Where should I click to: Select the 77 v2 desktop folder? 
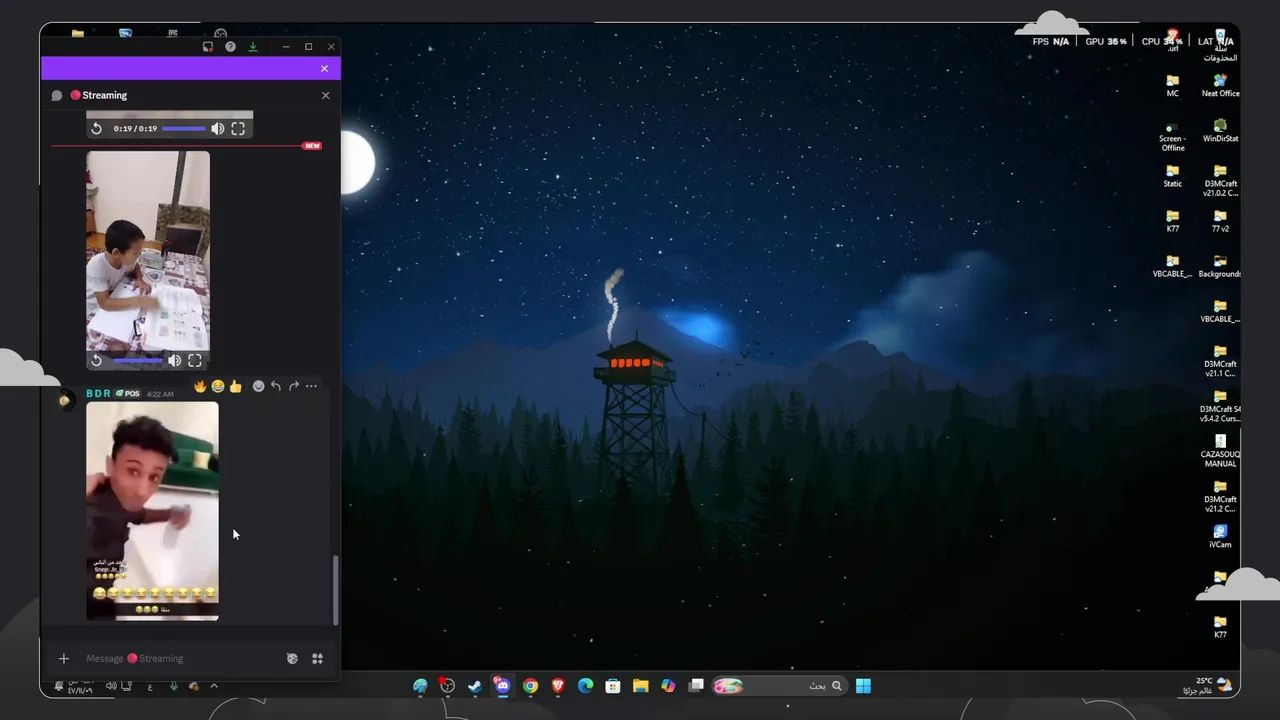click(1220, 221)
